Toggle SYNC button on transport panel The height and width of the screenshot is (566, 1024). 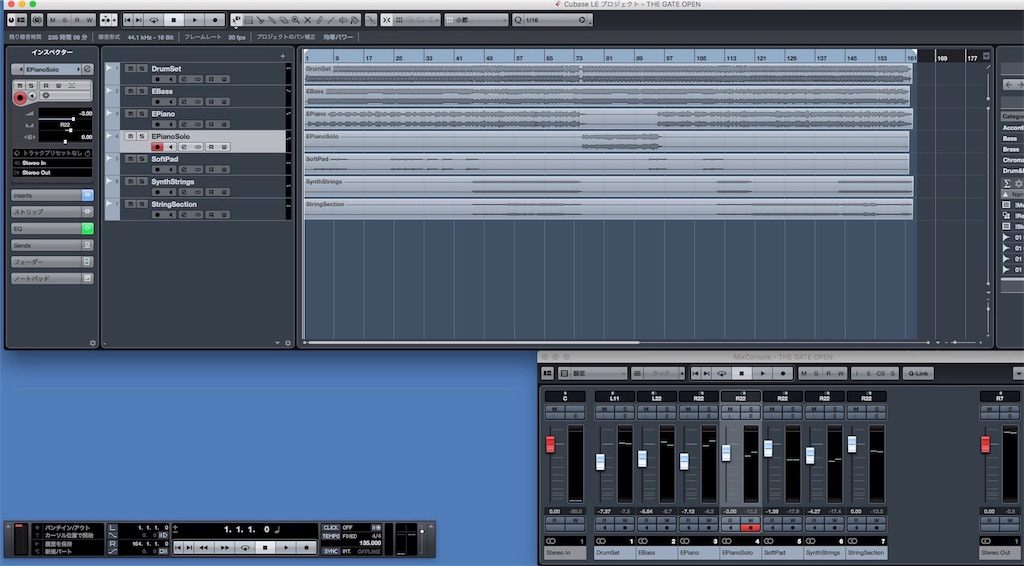[331, 551]
